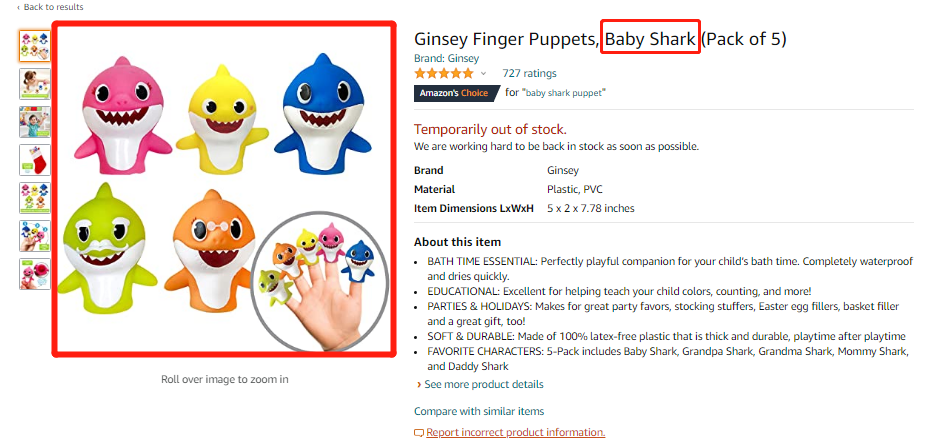926x444 pixels.
Task: Select the red Christmas stocking thumbnail
Action: click(34, 160)
